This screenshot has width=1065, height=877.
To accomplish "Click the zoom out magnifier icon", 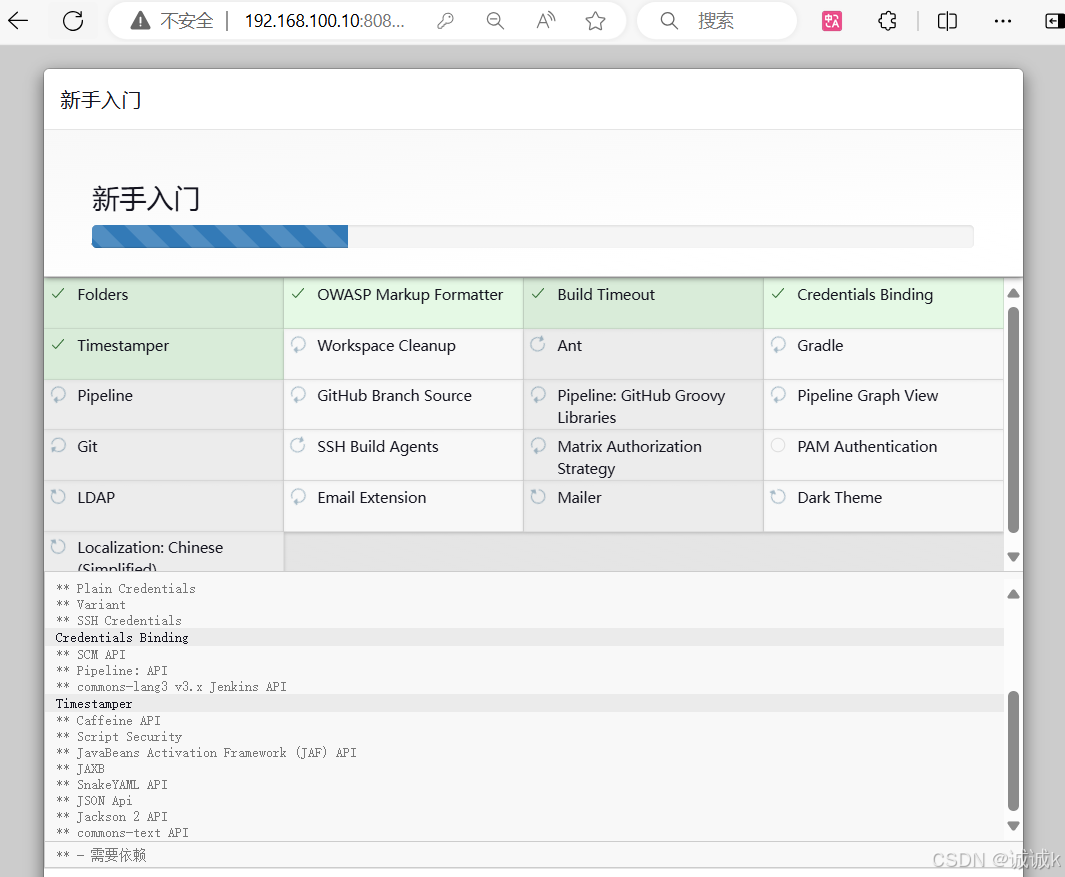I will 495,21.
